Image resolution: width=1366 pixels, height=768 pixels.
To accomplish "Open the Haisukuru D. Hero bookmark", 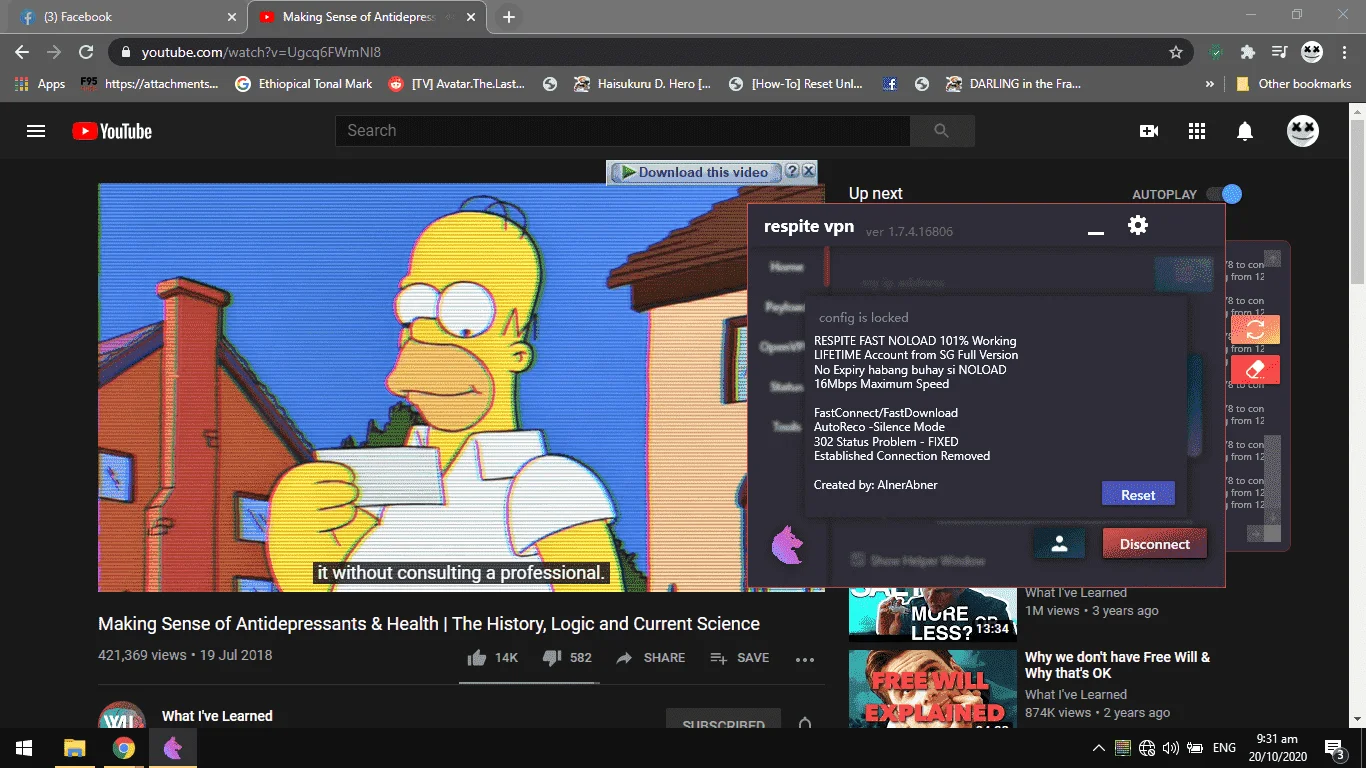I will point(643,84).
